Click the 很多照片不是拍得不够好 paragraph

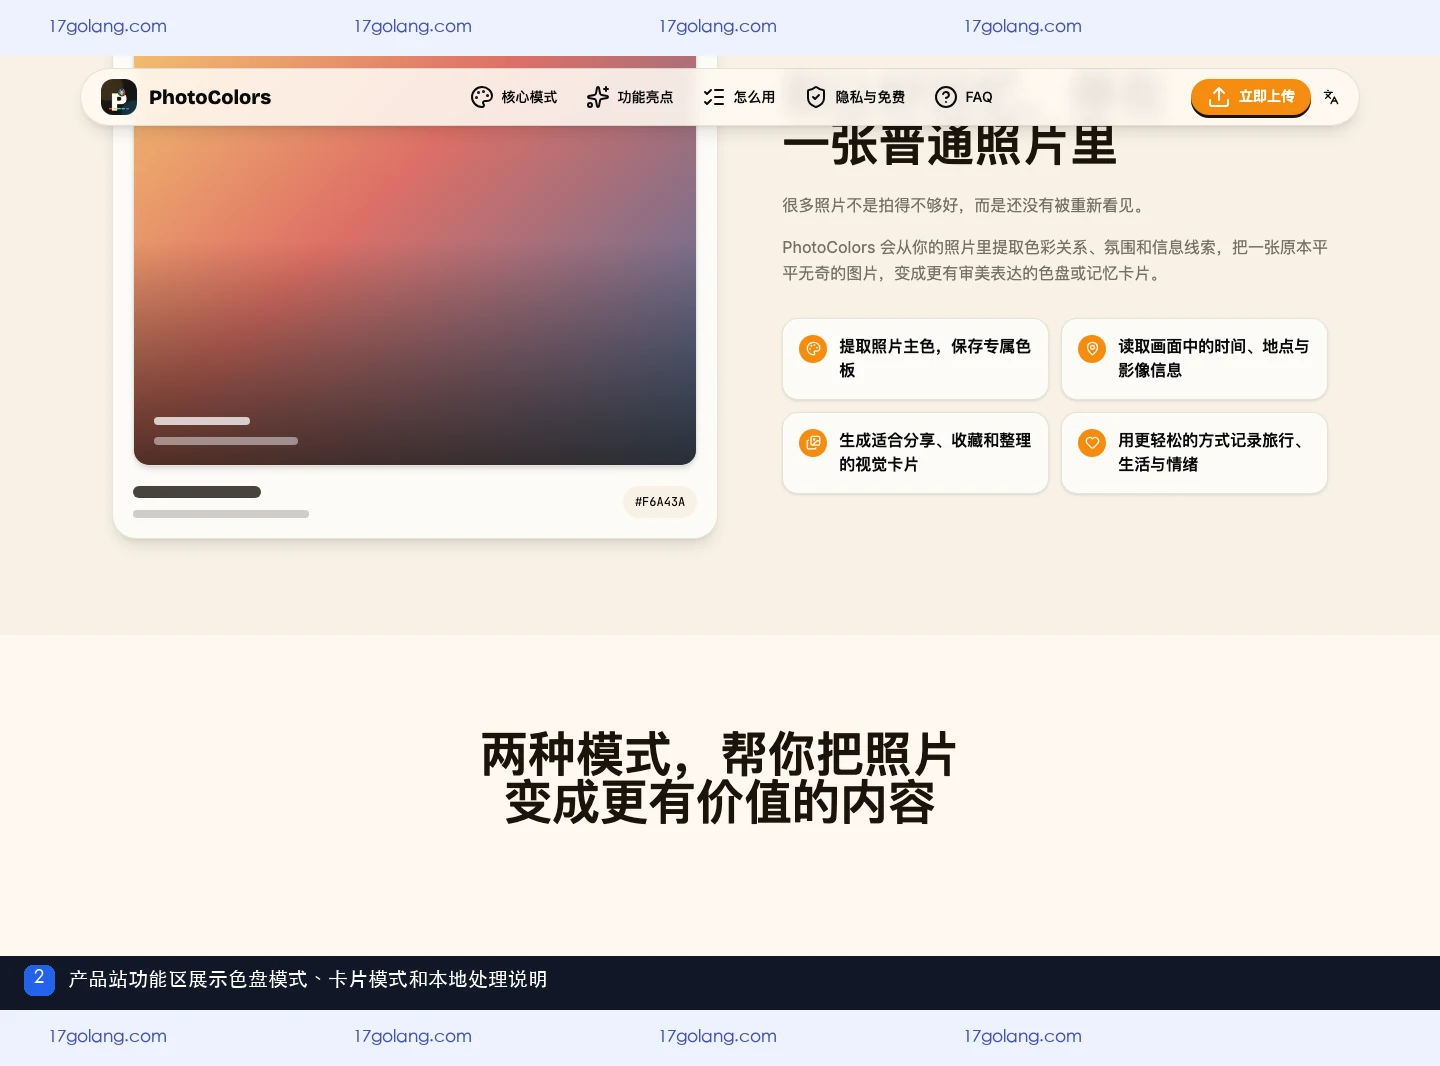coord(966,205)
